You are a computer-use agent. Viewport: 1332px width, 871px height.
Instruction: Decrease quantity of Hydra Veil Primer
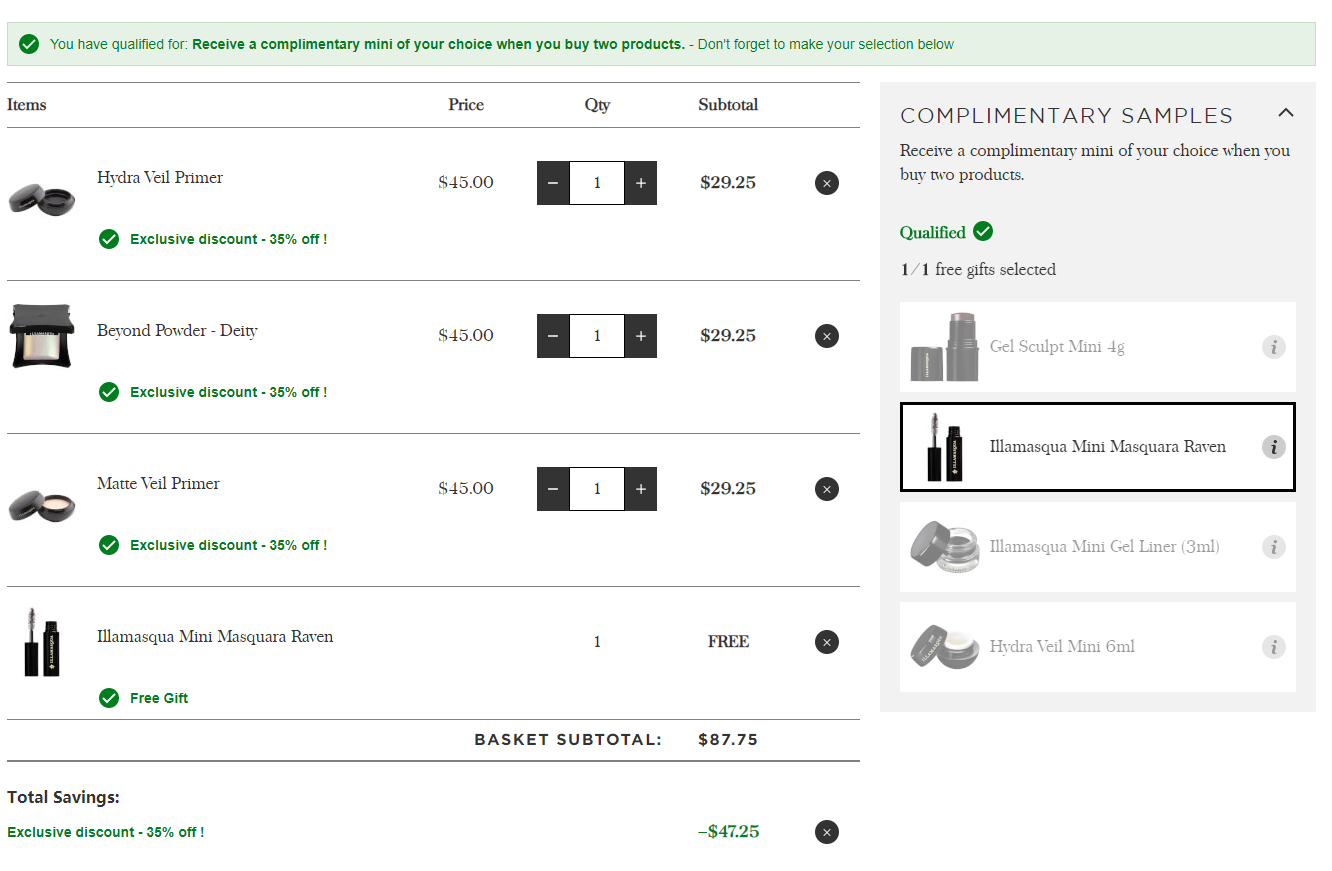point(553,183)
